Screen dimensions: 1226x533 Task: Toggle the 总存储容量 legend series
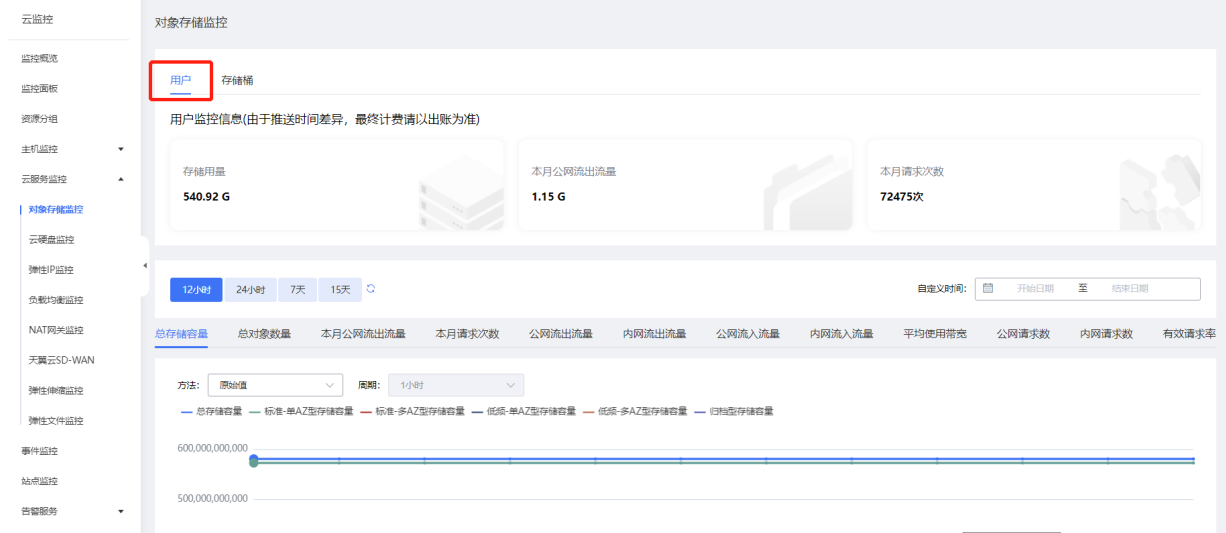coord(212,411)
